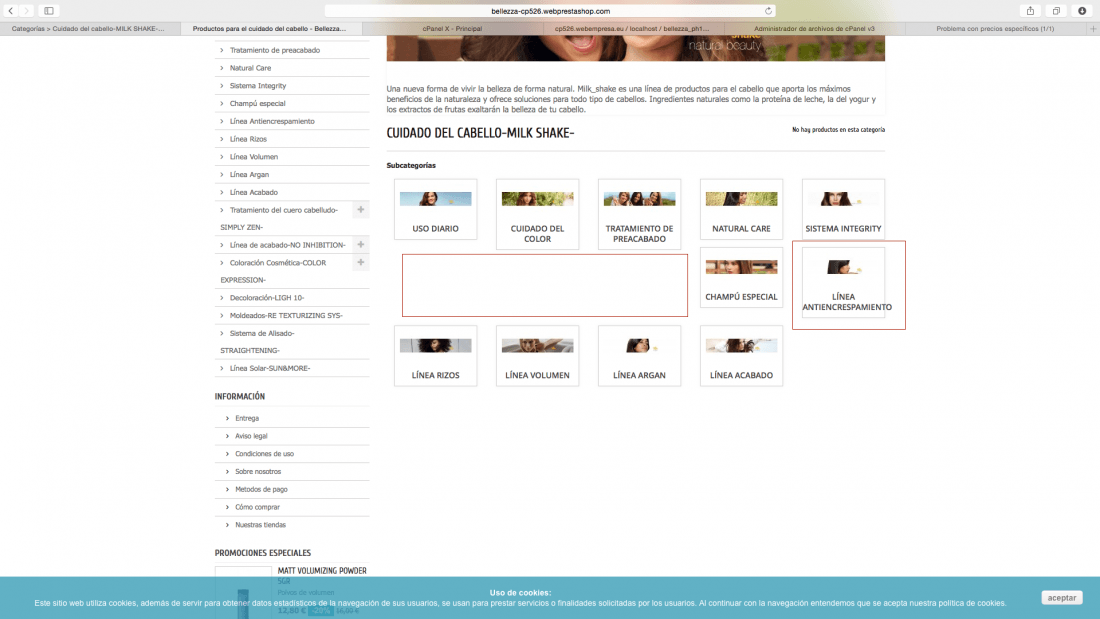1100x619 pixels.
Task: Show all tabs with the tab overview icon
Action: 1056,11
